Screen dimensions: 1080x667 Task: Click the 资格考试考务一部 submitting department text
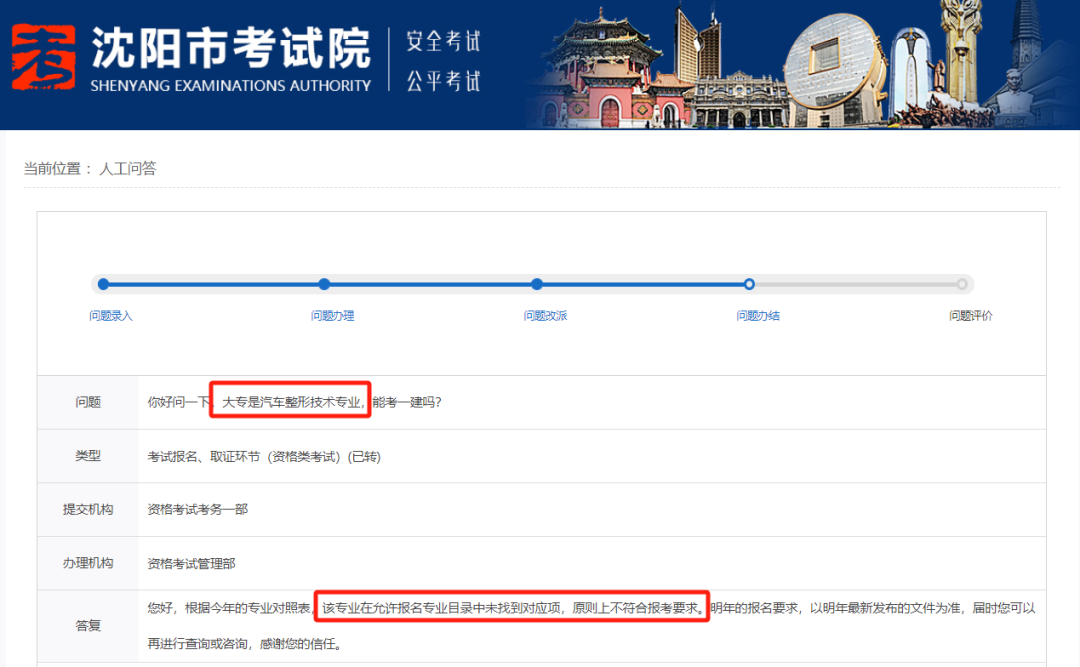[x=198, y=509]
